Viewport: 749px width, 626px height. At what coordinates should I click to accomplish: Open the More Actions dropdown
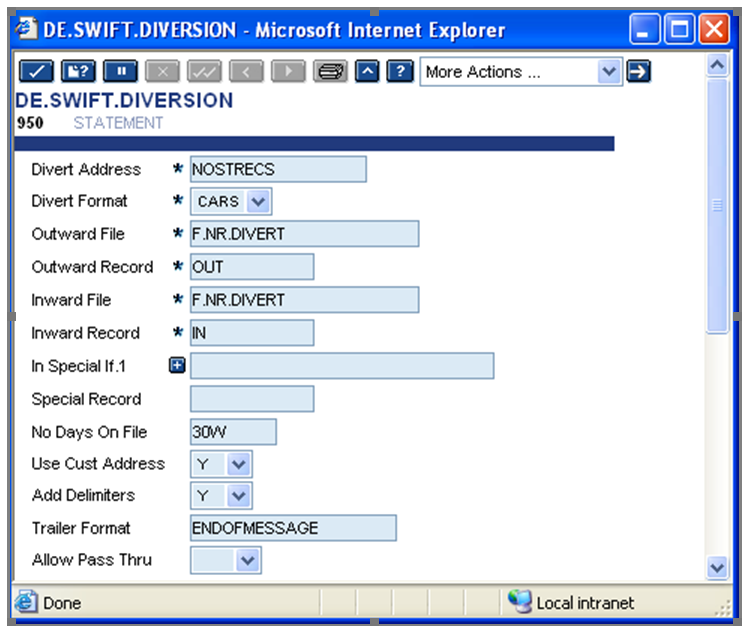(520, 72)
